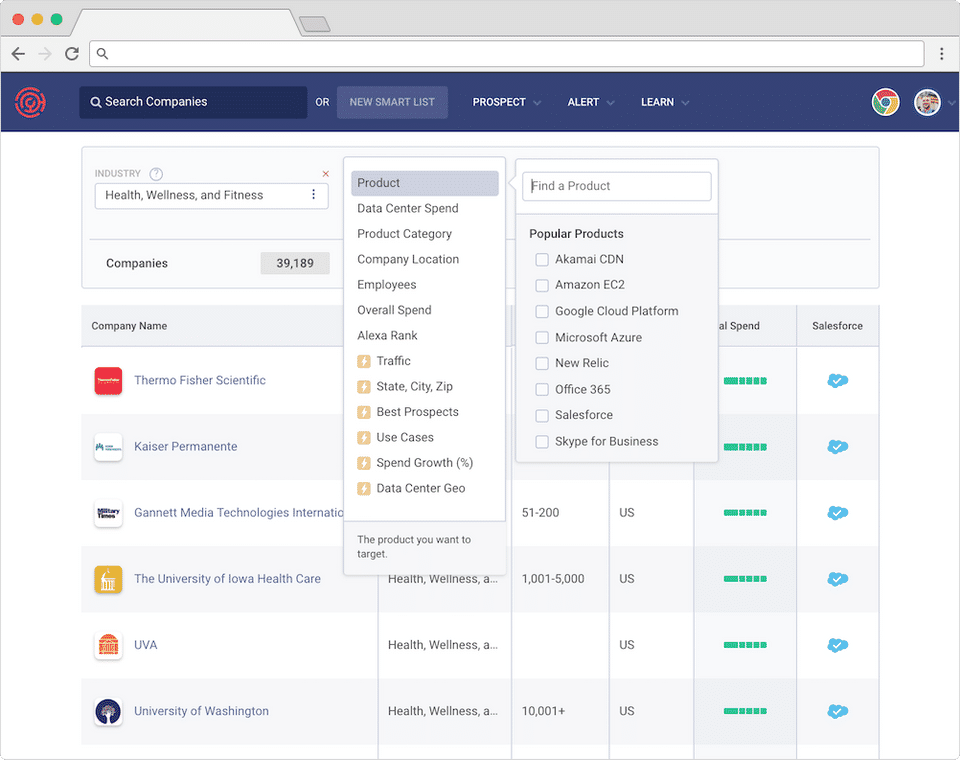Open the Chrome extension icon in header
Viewport: 960px width, 760px height.
point(885,102)
